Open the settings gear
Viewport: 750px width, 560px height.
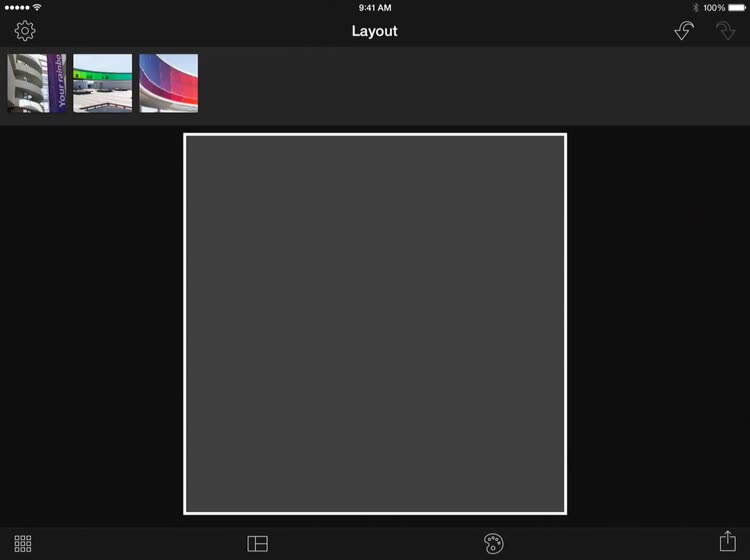24,31
